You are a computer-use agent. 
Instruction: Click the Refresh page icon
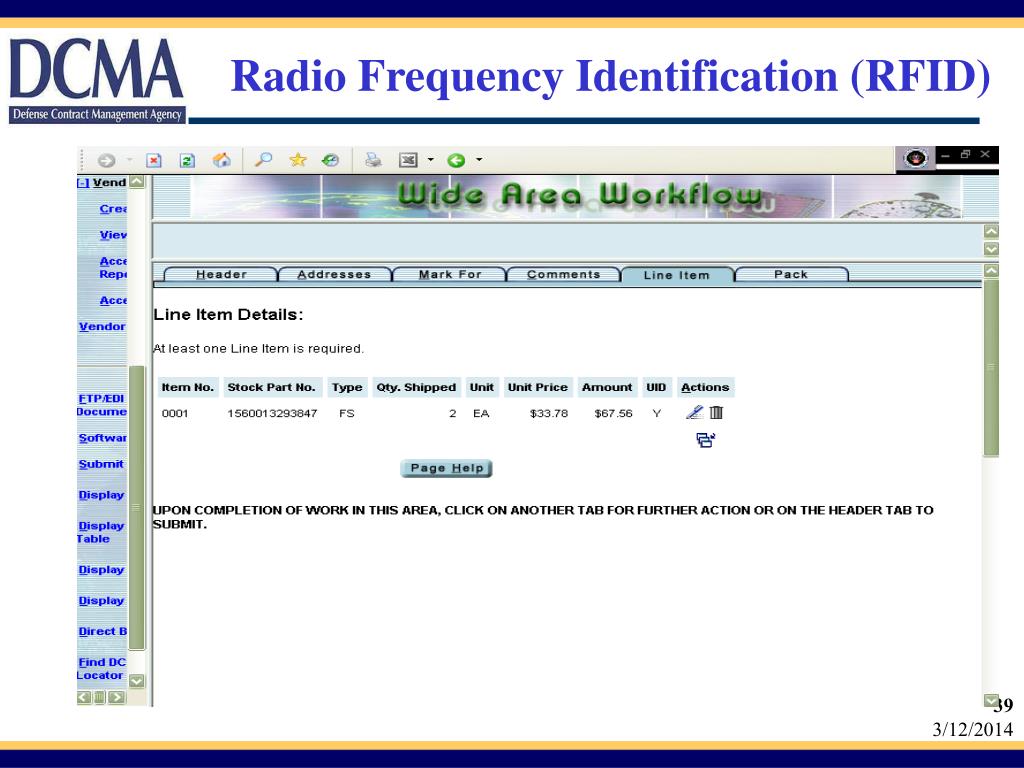(187, 160)
